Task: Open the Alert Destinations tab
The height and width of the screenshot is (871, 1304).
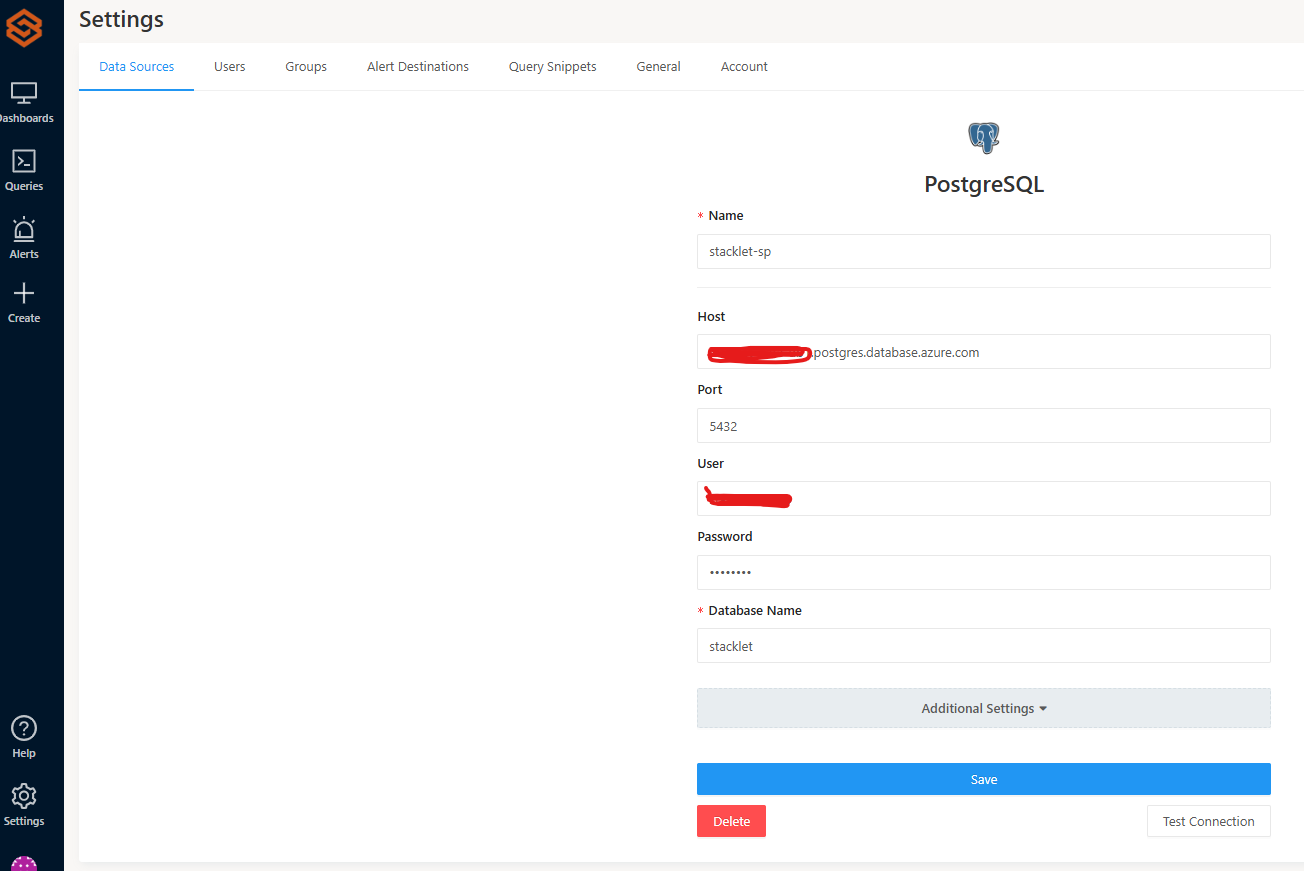Action: (x=418, y=67)
